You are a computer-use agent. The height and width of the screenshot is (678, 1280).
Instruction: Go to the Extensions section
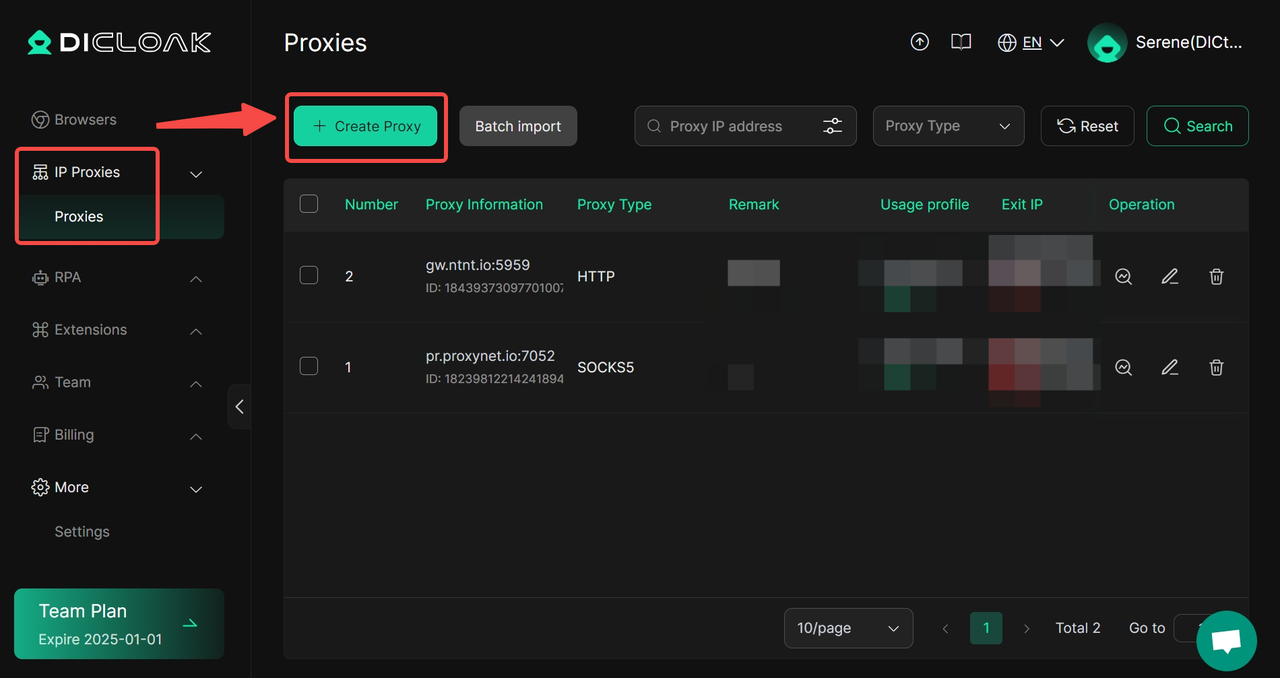coord(91,329)
